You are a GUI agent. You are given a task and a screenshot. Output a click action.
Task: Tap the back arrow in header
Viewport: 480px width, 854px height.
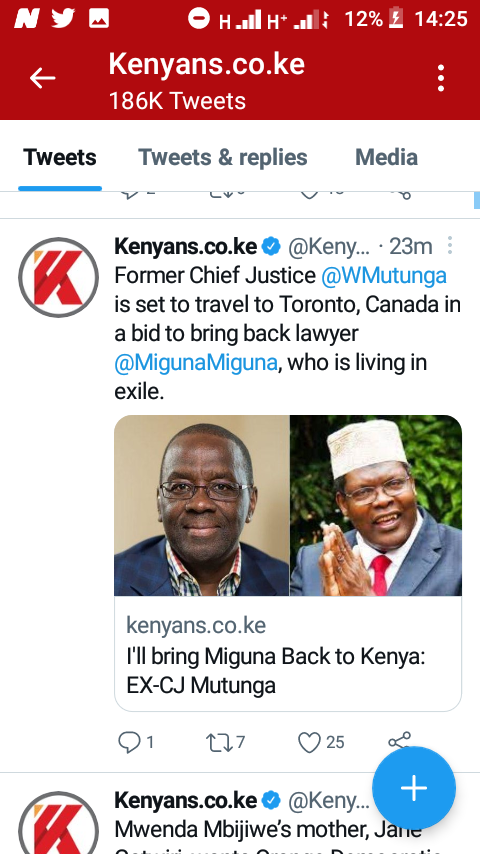(x=42, y=78)
